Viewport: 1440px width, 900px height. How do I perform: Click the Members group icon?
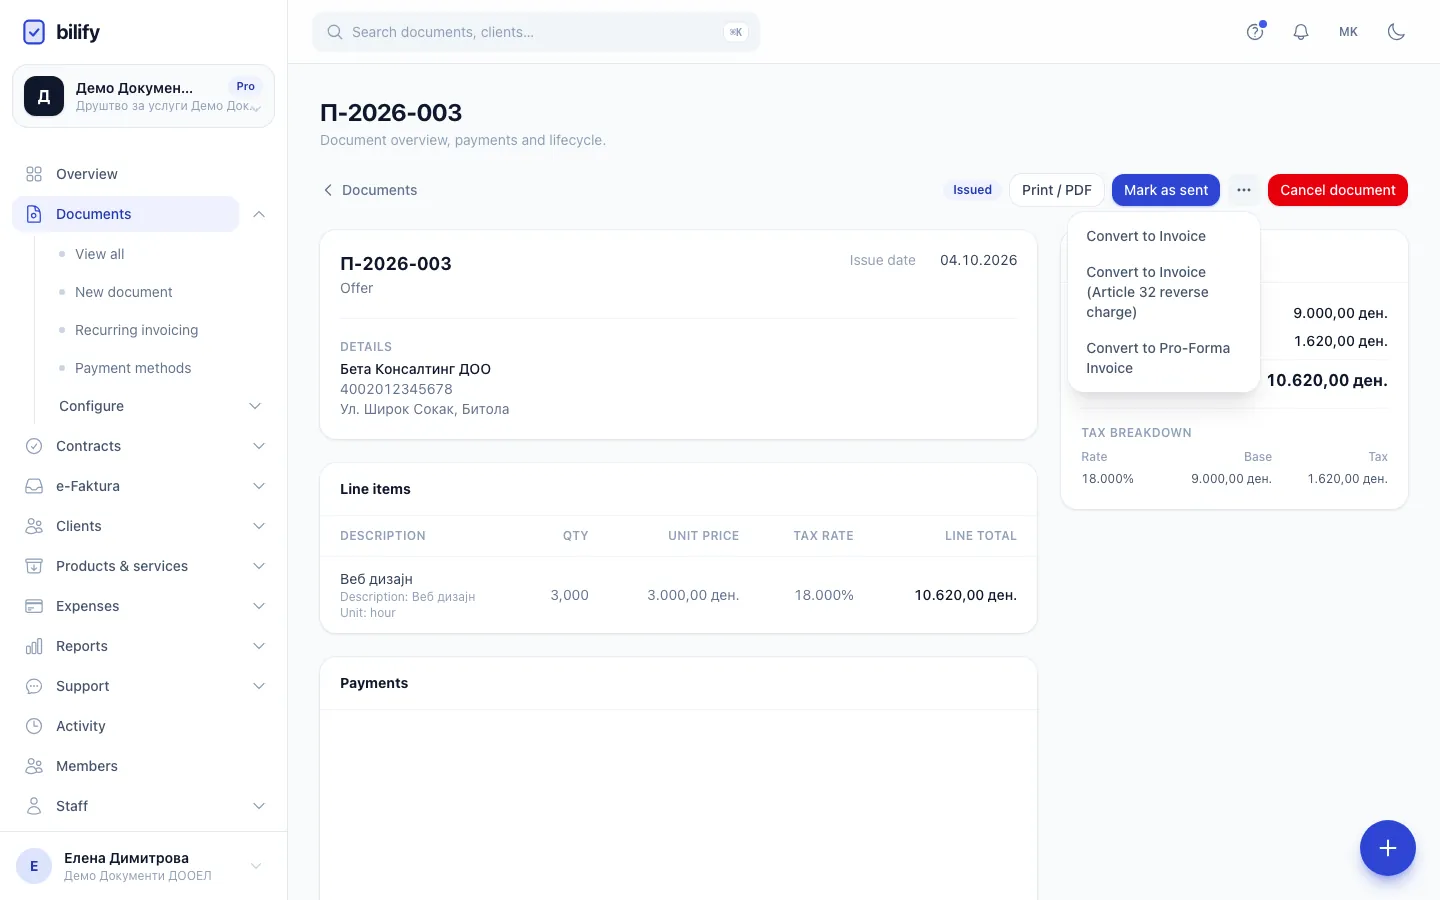point(34,766)
